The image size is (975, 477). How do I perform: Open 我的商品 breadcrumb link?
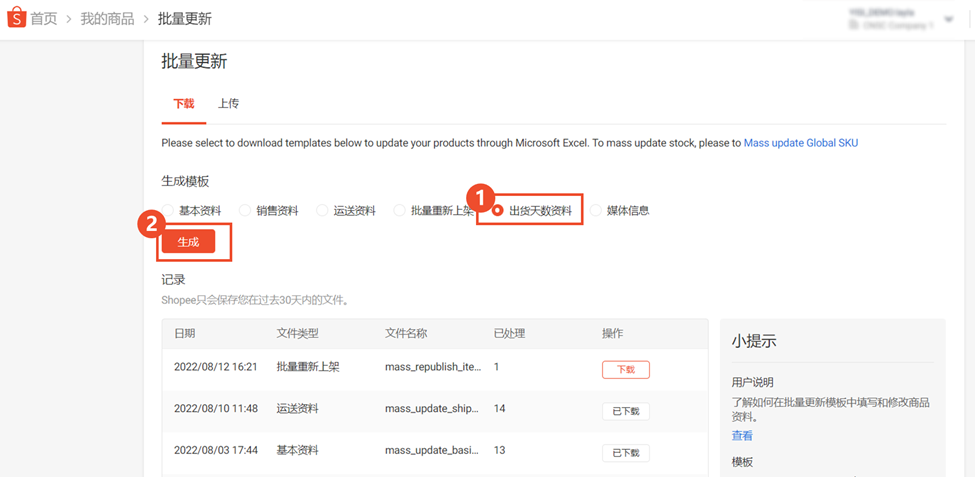click(x=107, y=19)
